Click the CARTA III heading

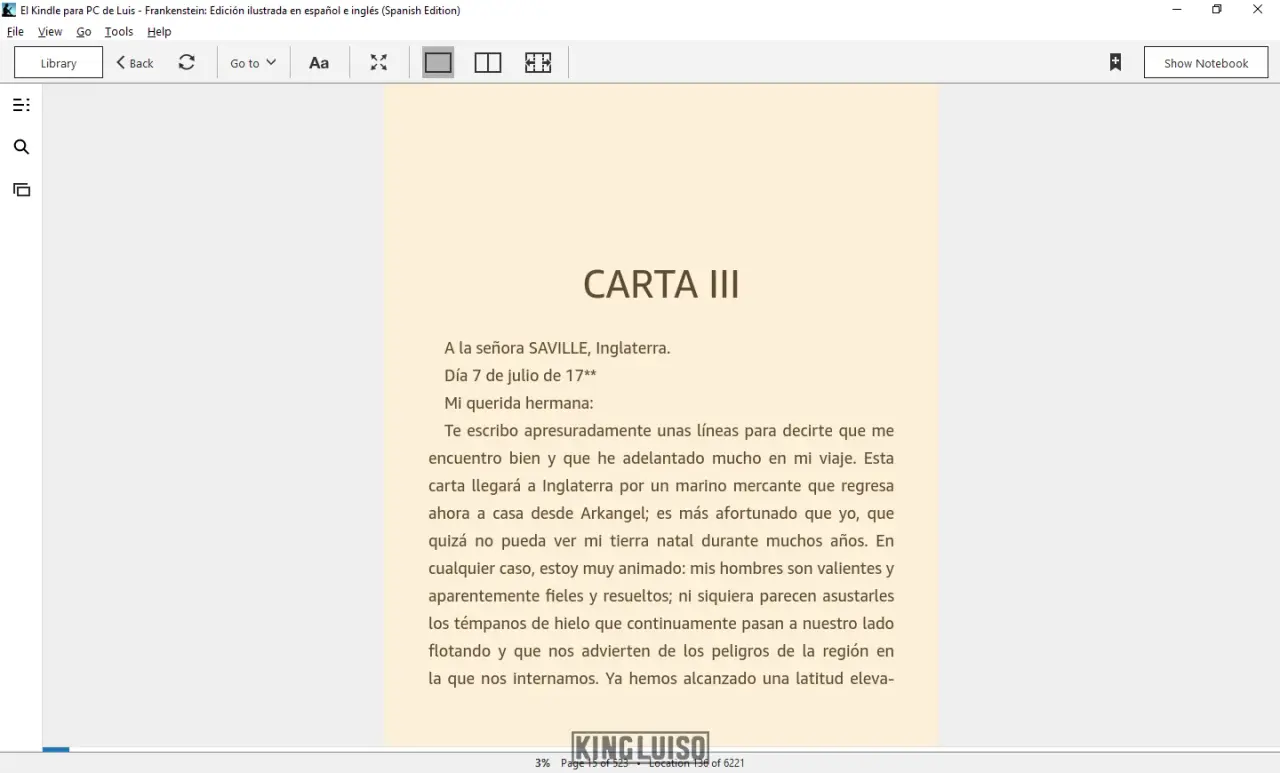click(x=661, y=284)
